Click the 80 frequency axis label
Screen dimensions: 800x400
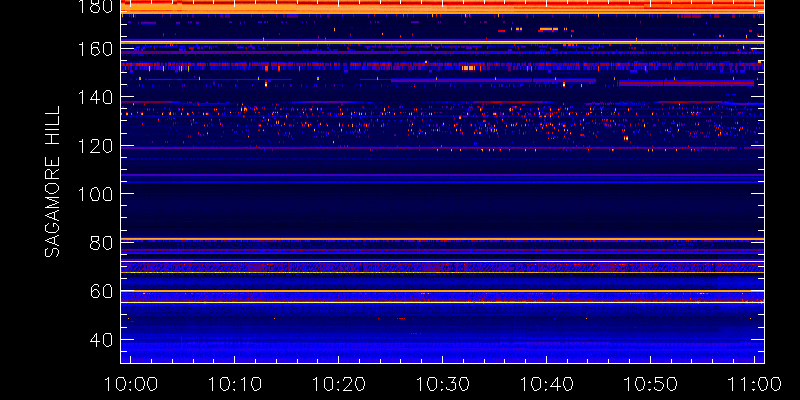point(101,242)
